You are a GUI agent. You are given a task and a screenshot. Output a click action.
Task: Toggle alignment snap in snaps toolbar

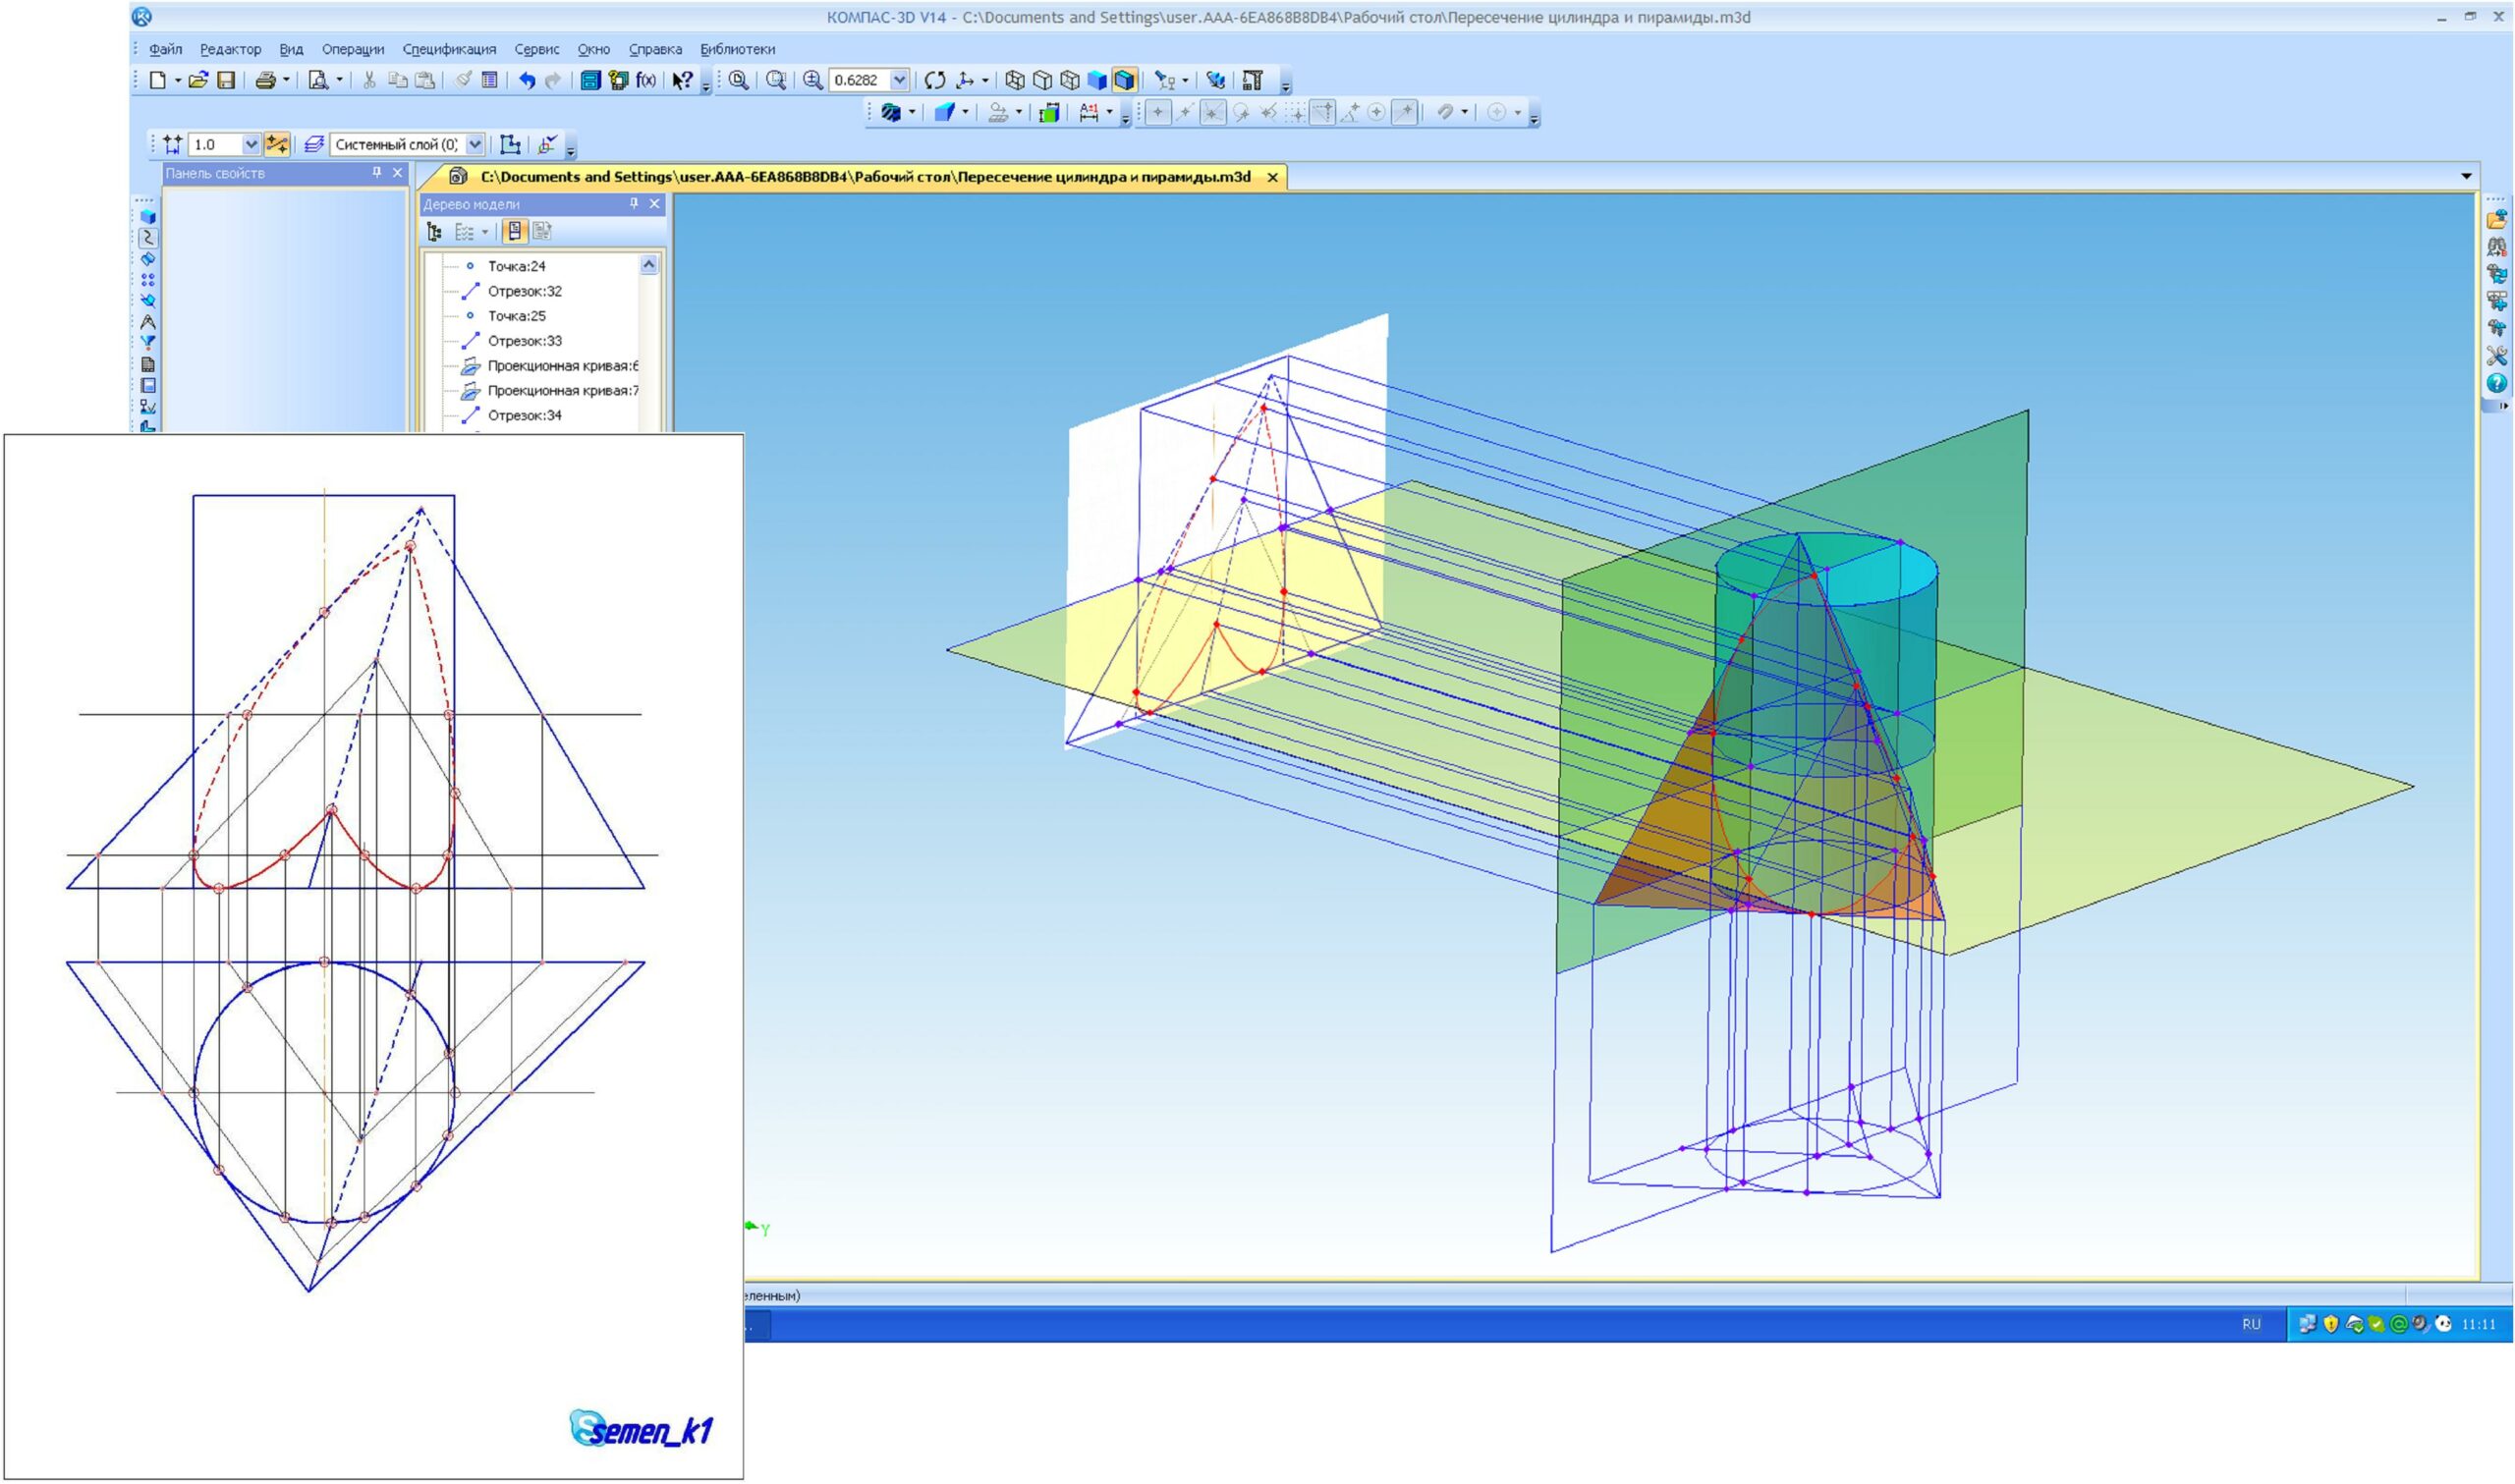point(1323,112)
